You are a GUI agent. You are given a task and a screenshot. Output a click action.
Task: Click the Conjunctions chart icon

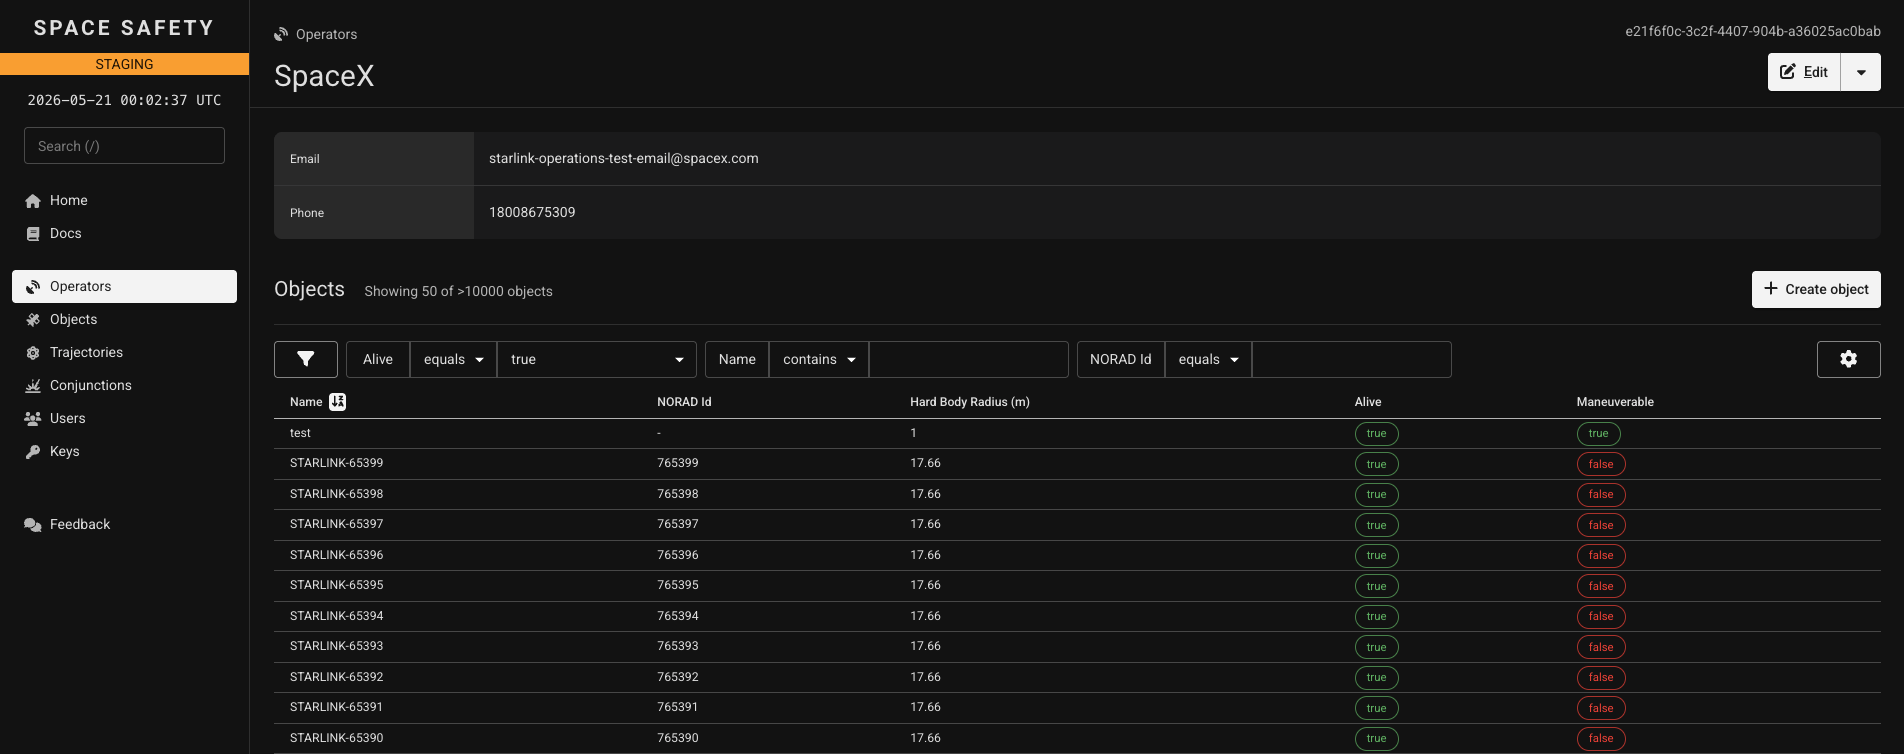[x=33, y=385]
